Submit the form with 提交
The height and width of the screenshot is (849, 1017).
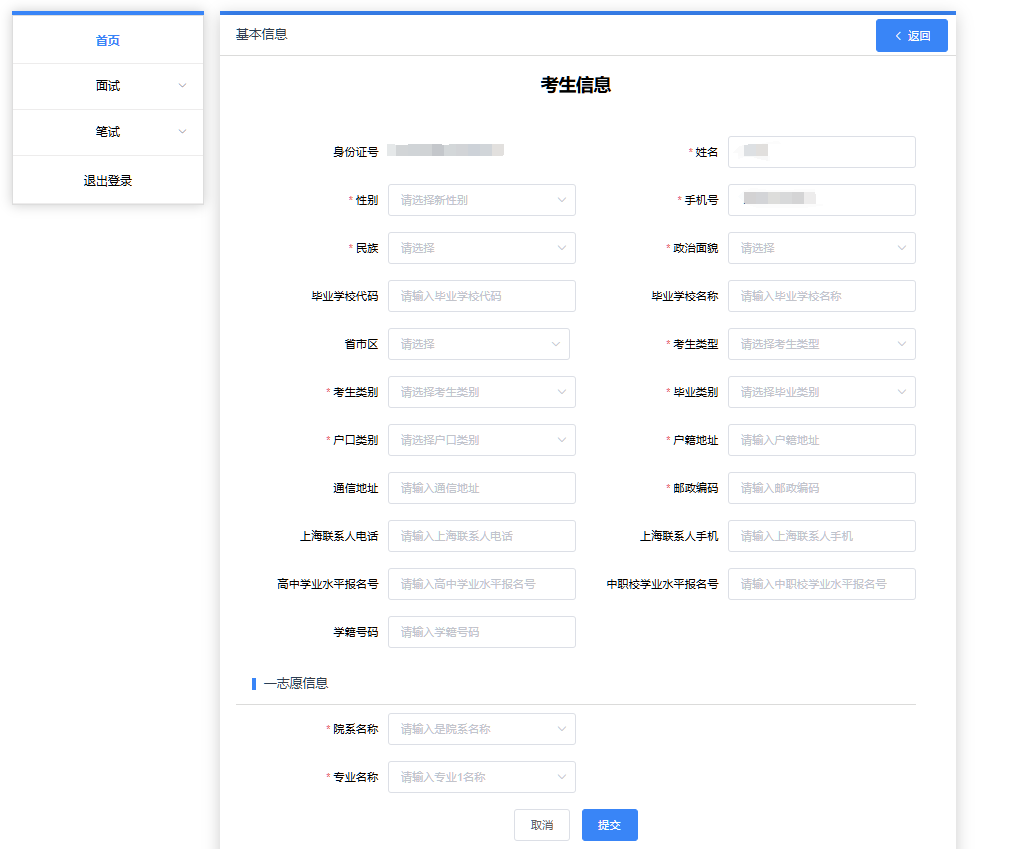[609, 825]
